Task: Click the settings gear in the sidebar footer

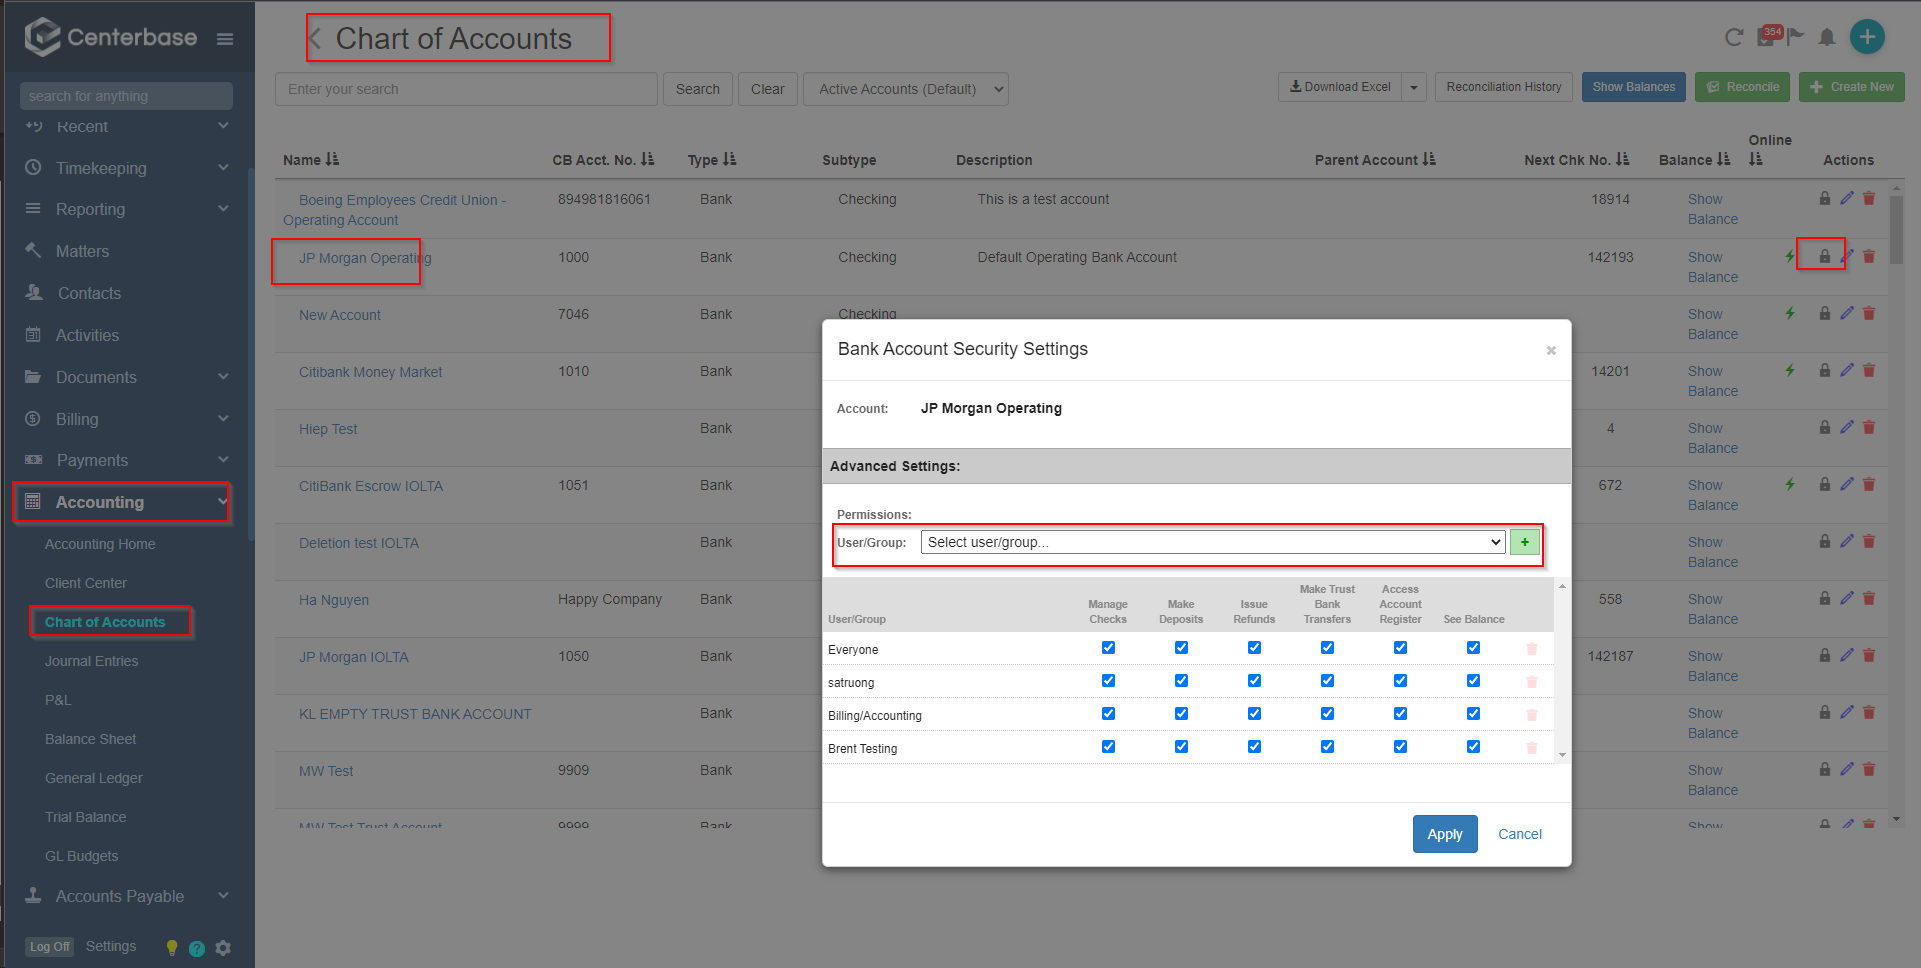Action: pyautogui.click(x=223, y=948)
